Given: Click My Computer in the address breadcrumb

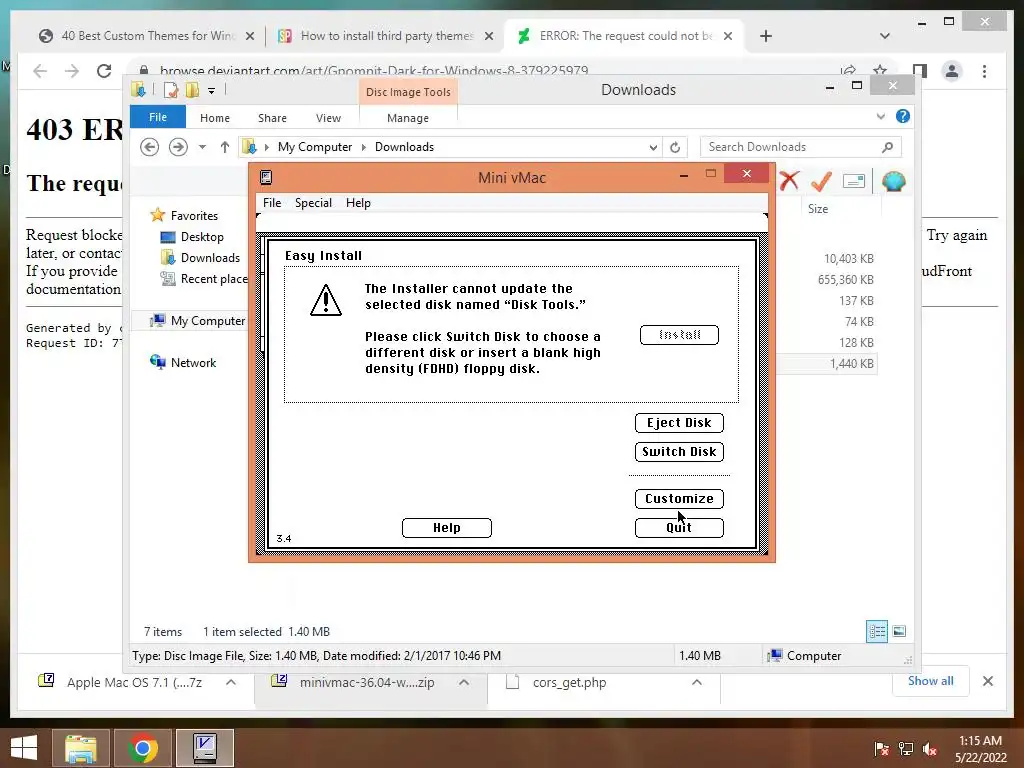Looking at the screenshot, I should click(315, 147).
